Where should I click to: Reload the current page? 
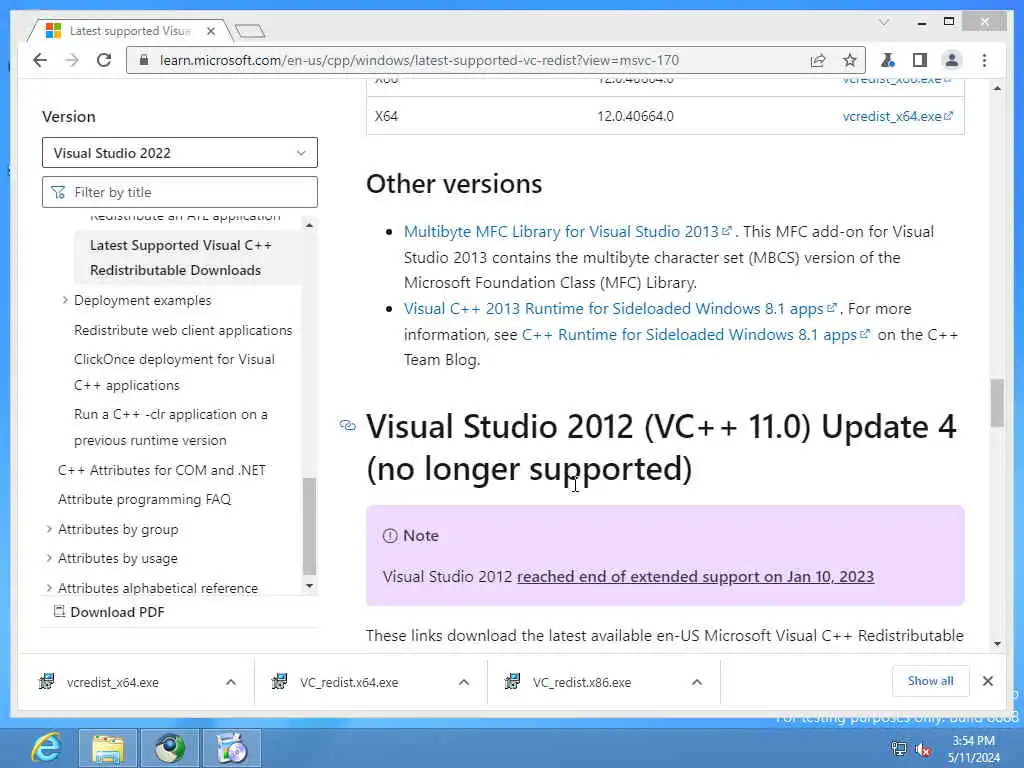click(x=104, y=60)
